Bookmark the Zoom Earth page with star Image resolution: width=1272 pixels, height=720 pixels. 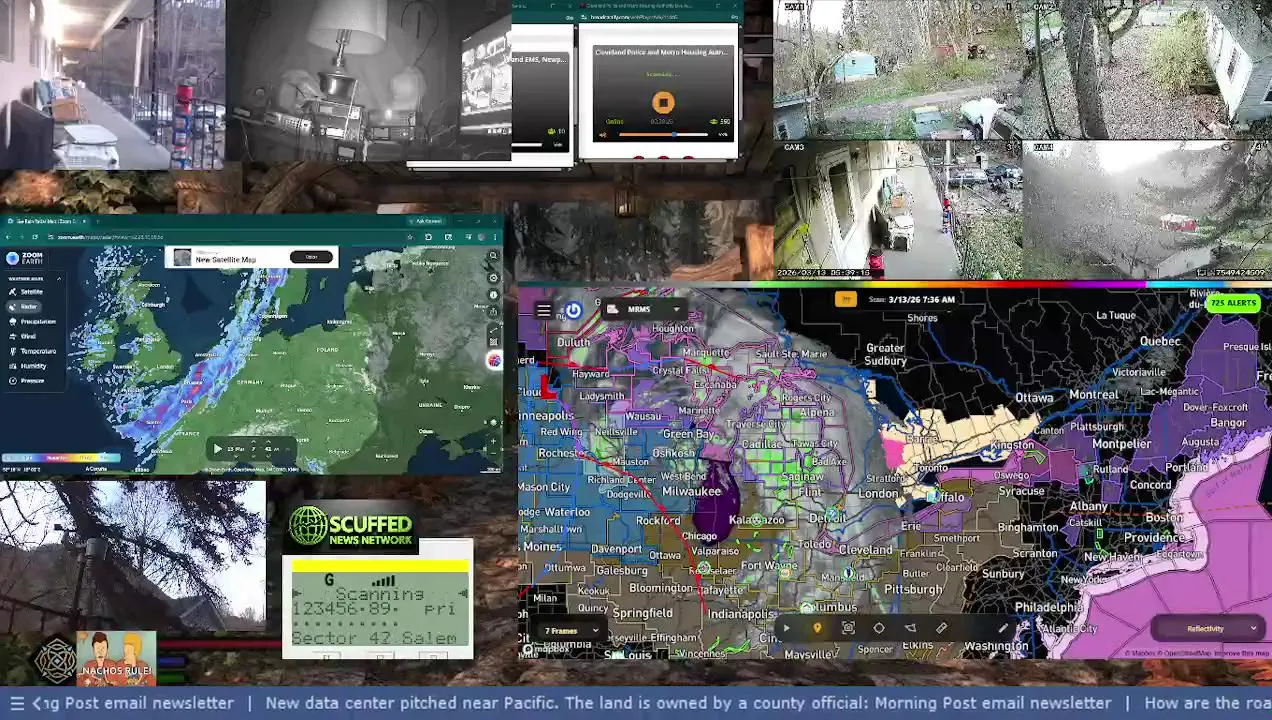pyautogui.click(x=410, y=237)
